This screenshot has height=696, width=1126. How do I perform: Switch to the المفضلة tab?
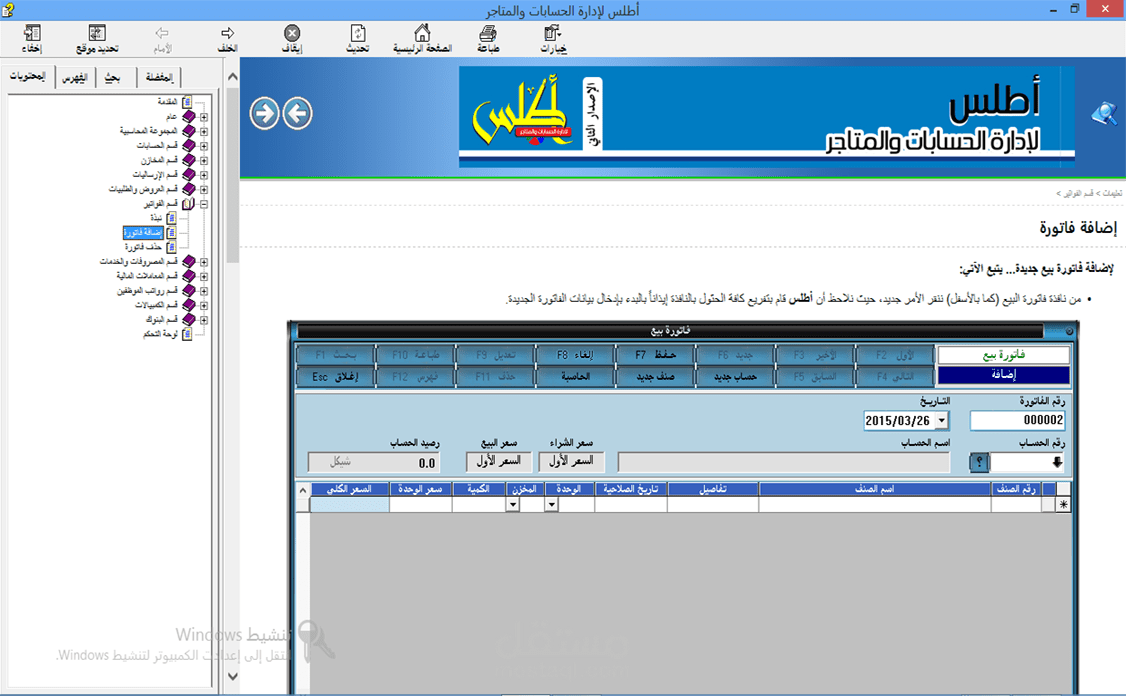click(159, 77)
